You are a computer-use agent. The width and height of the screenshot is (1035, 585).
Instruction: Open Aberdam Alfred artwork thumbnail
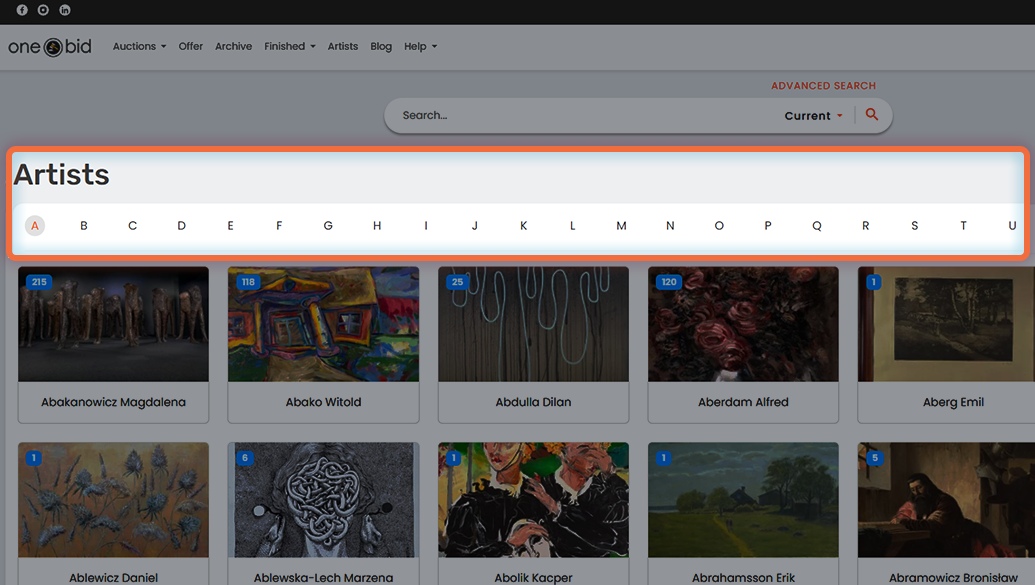click(743, 324)
